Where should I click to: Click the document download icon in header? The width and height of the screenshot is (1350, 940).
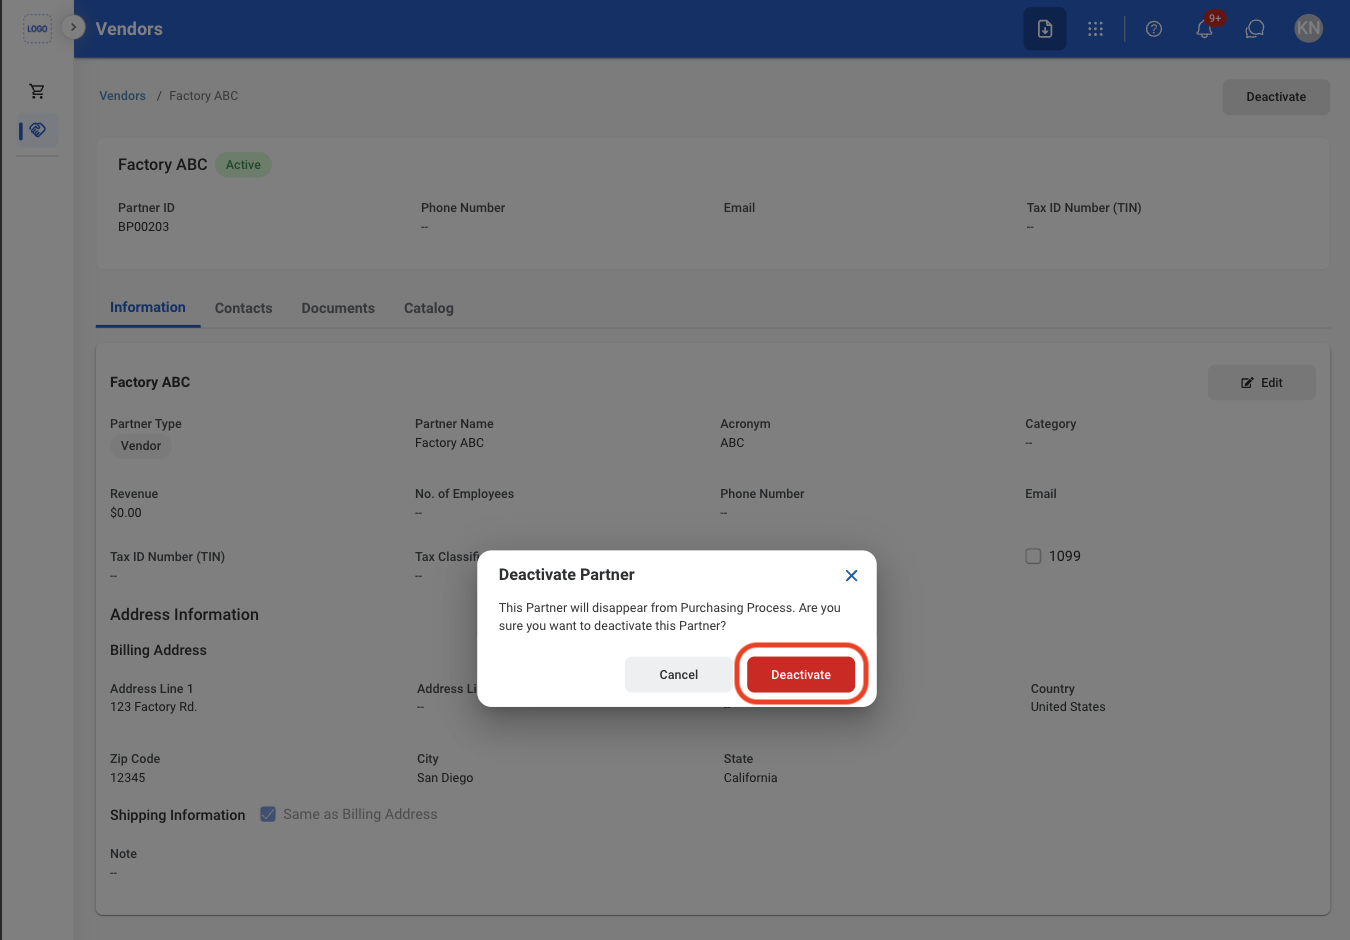pos(1045,29)
